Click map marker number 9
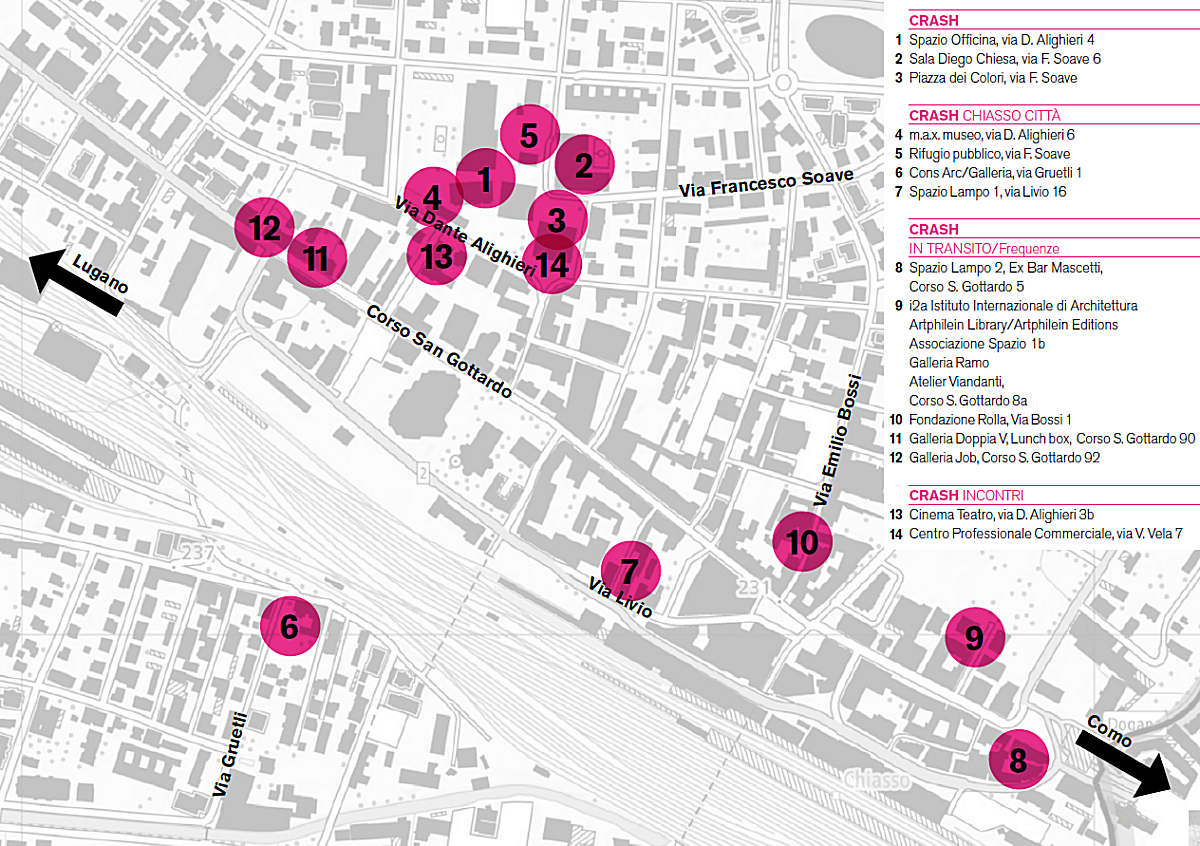The image size is (1200, 846). tap(974, 637)
